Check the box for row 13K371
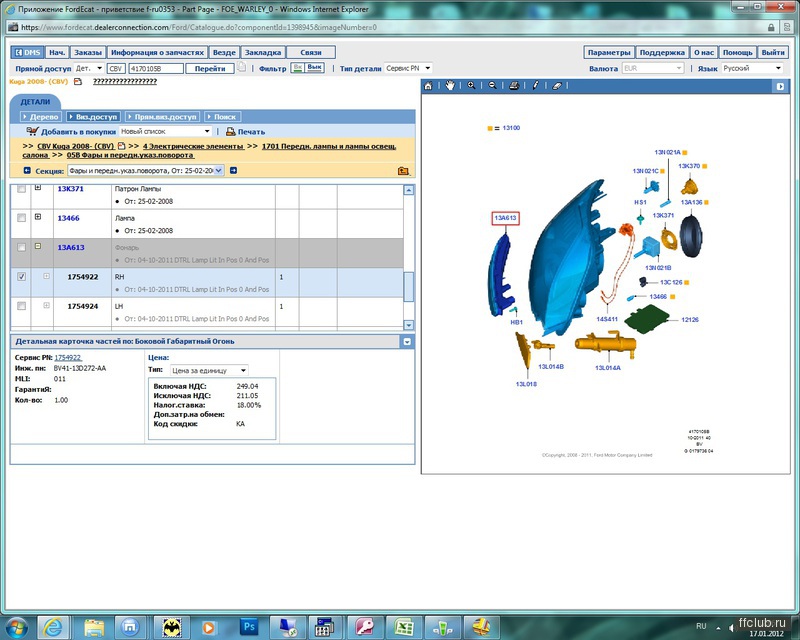The height and width of the screenshot is (640, 800). point(21,189)
